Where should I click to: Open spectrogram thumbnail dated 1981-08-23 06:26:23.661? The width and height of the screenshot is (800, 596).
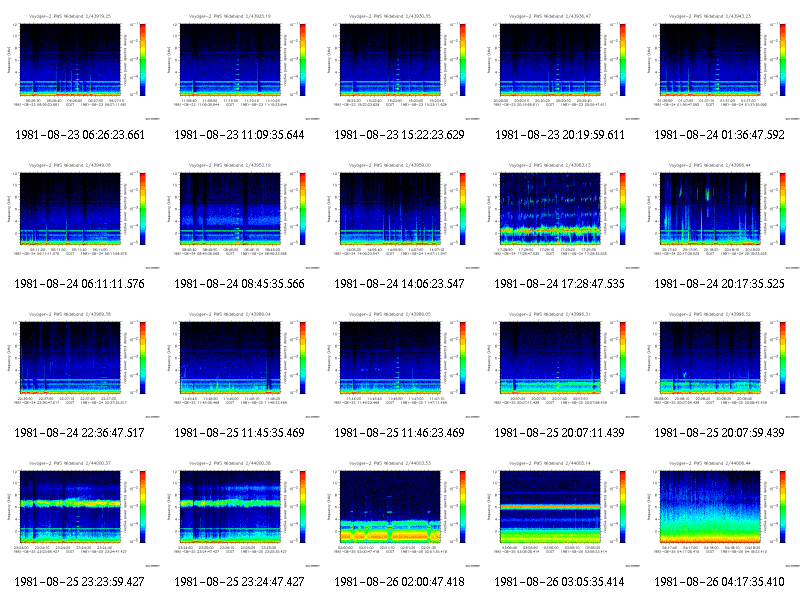(80, 66)
